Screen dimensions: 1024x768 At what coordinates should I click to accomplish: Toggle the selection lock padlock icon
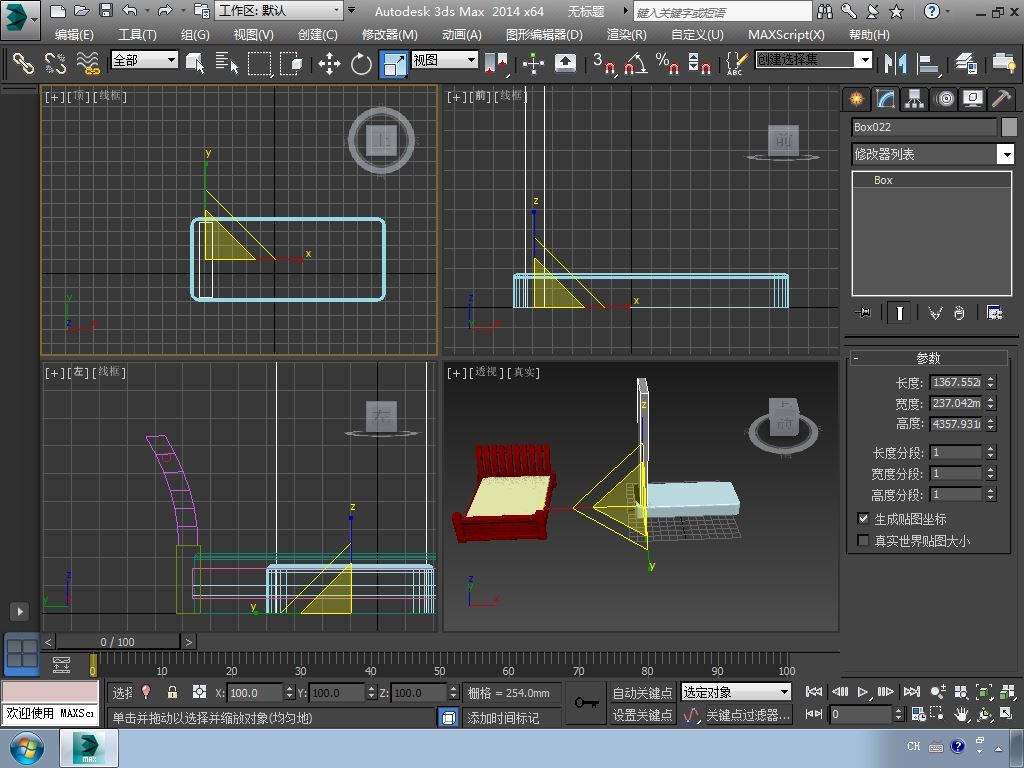tap(172, 692)
